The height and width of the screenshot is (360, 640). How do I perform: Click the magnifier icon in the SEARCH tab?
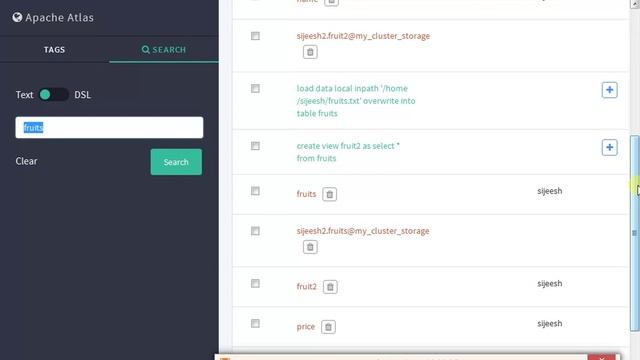[145, 50]
